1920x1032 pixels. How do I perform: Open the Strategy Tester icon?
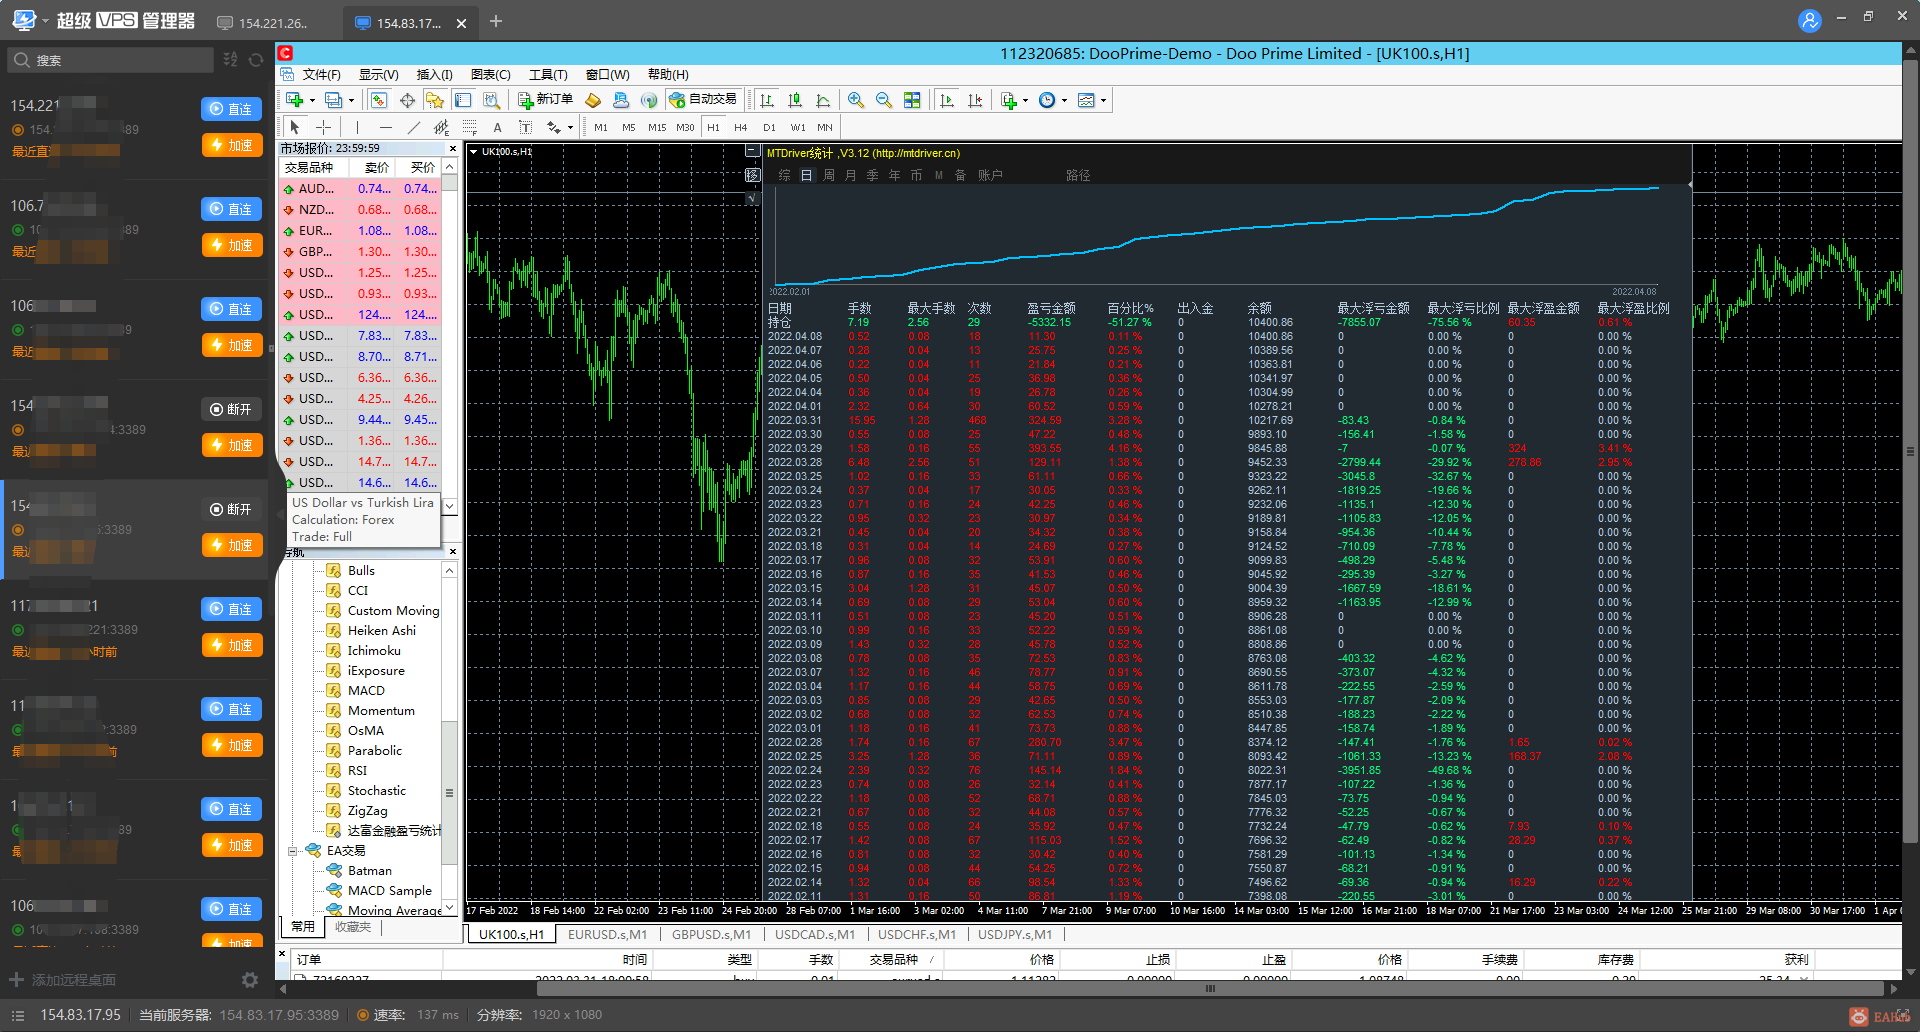click(491, 100)
